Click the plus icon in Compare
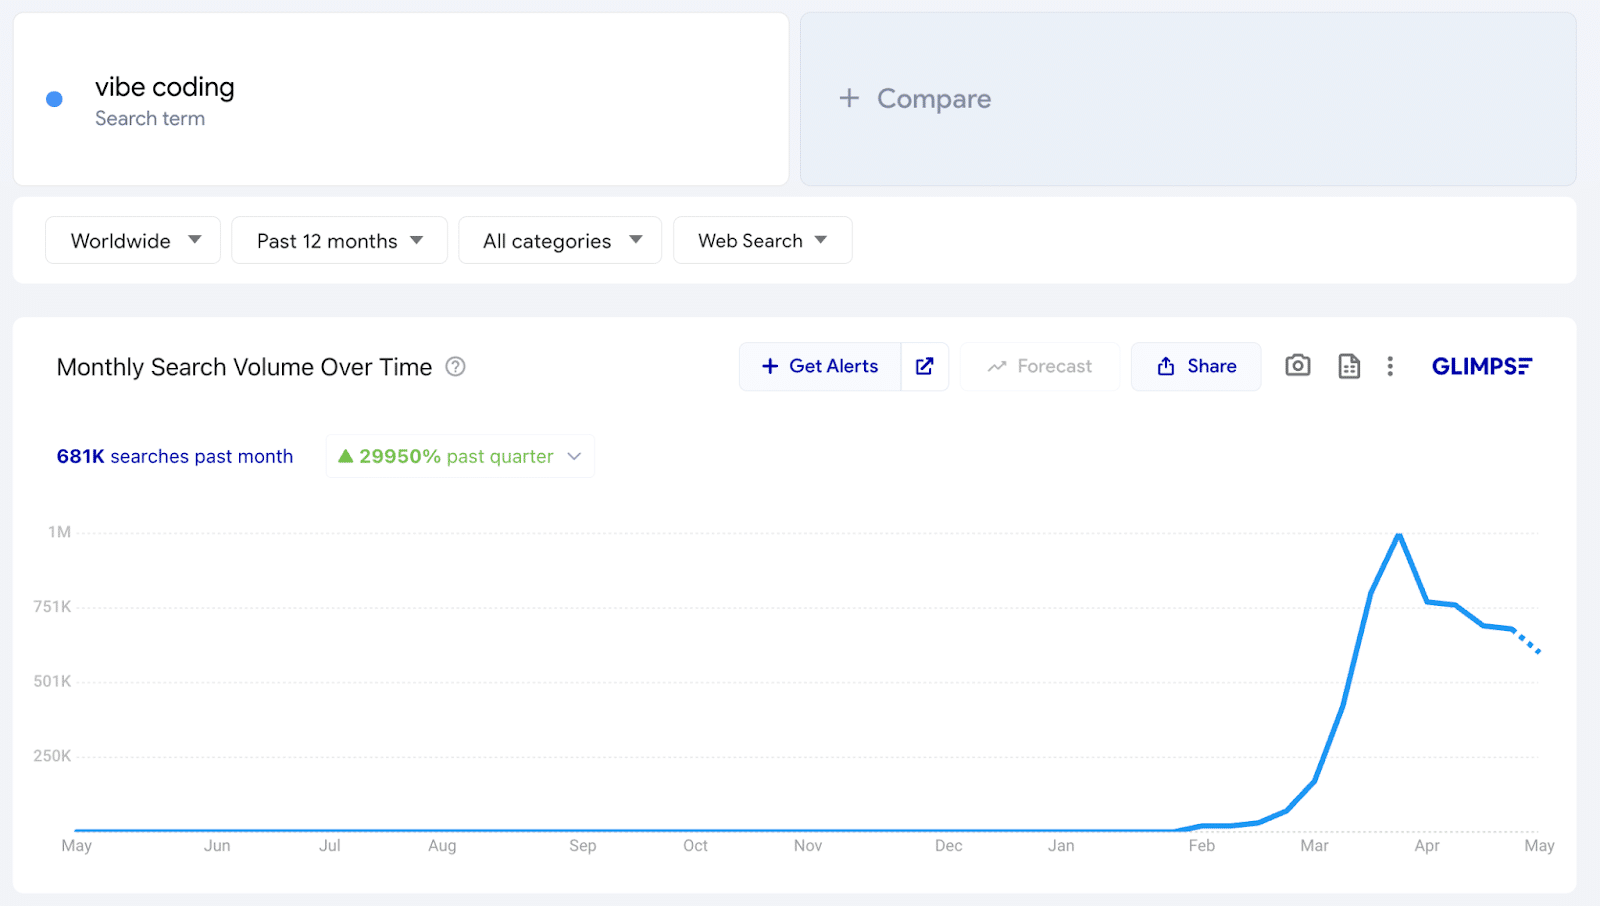Viewport: 1600px width, 906px height. pos(849,98)
